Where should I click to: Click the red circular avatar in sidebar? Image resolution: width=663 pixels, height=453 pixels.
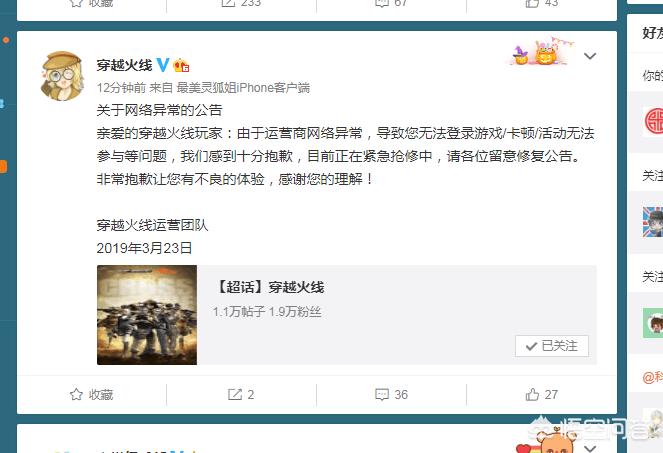coord(654,121)
